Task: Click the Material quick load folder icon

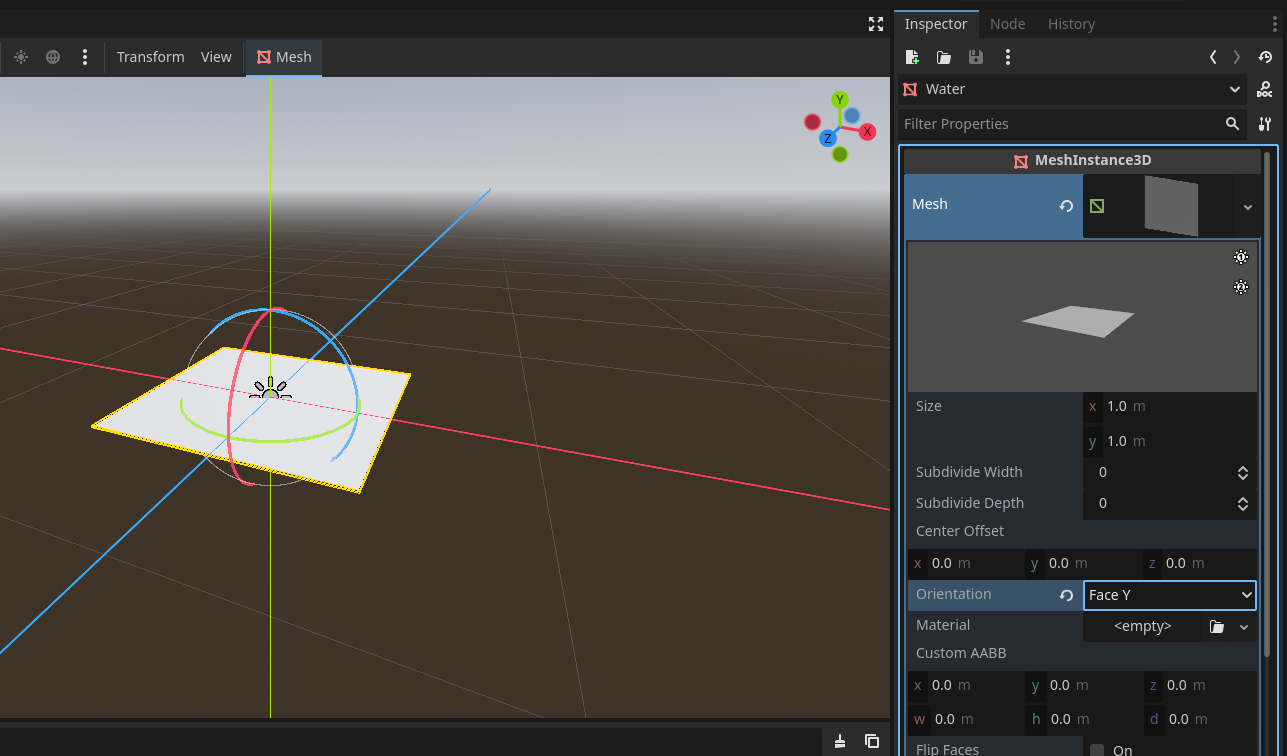Action: 1216,626
